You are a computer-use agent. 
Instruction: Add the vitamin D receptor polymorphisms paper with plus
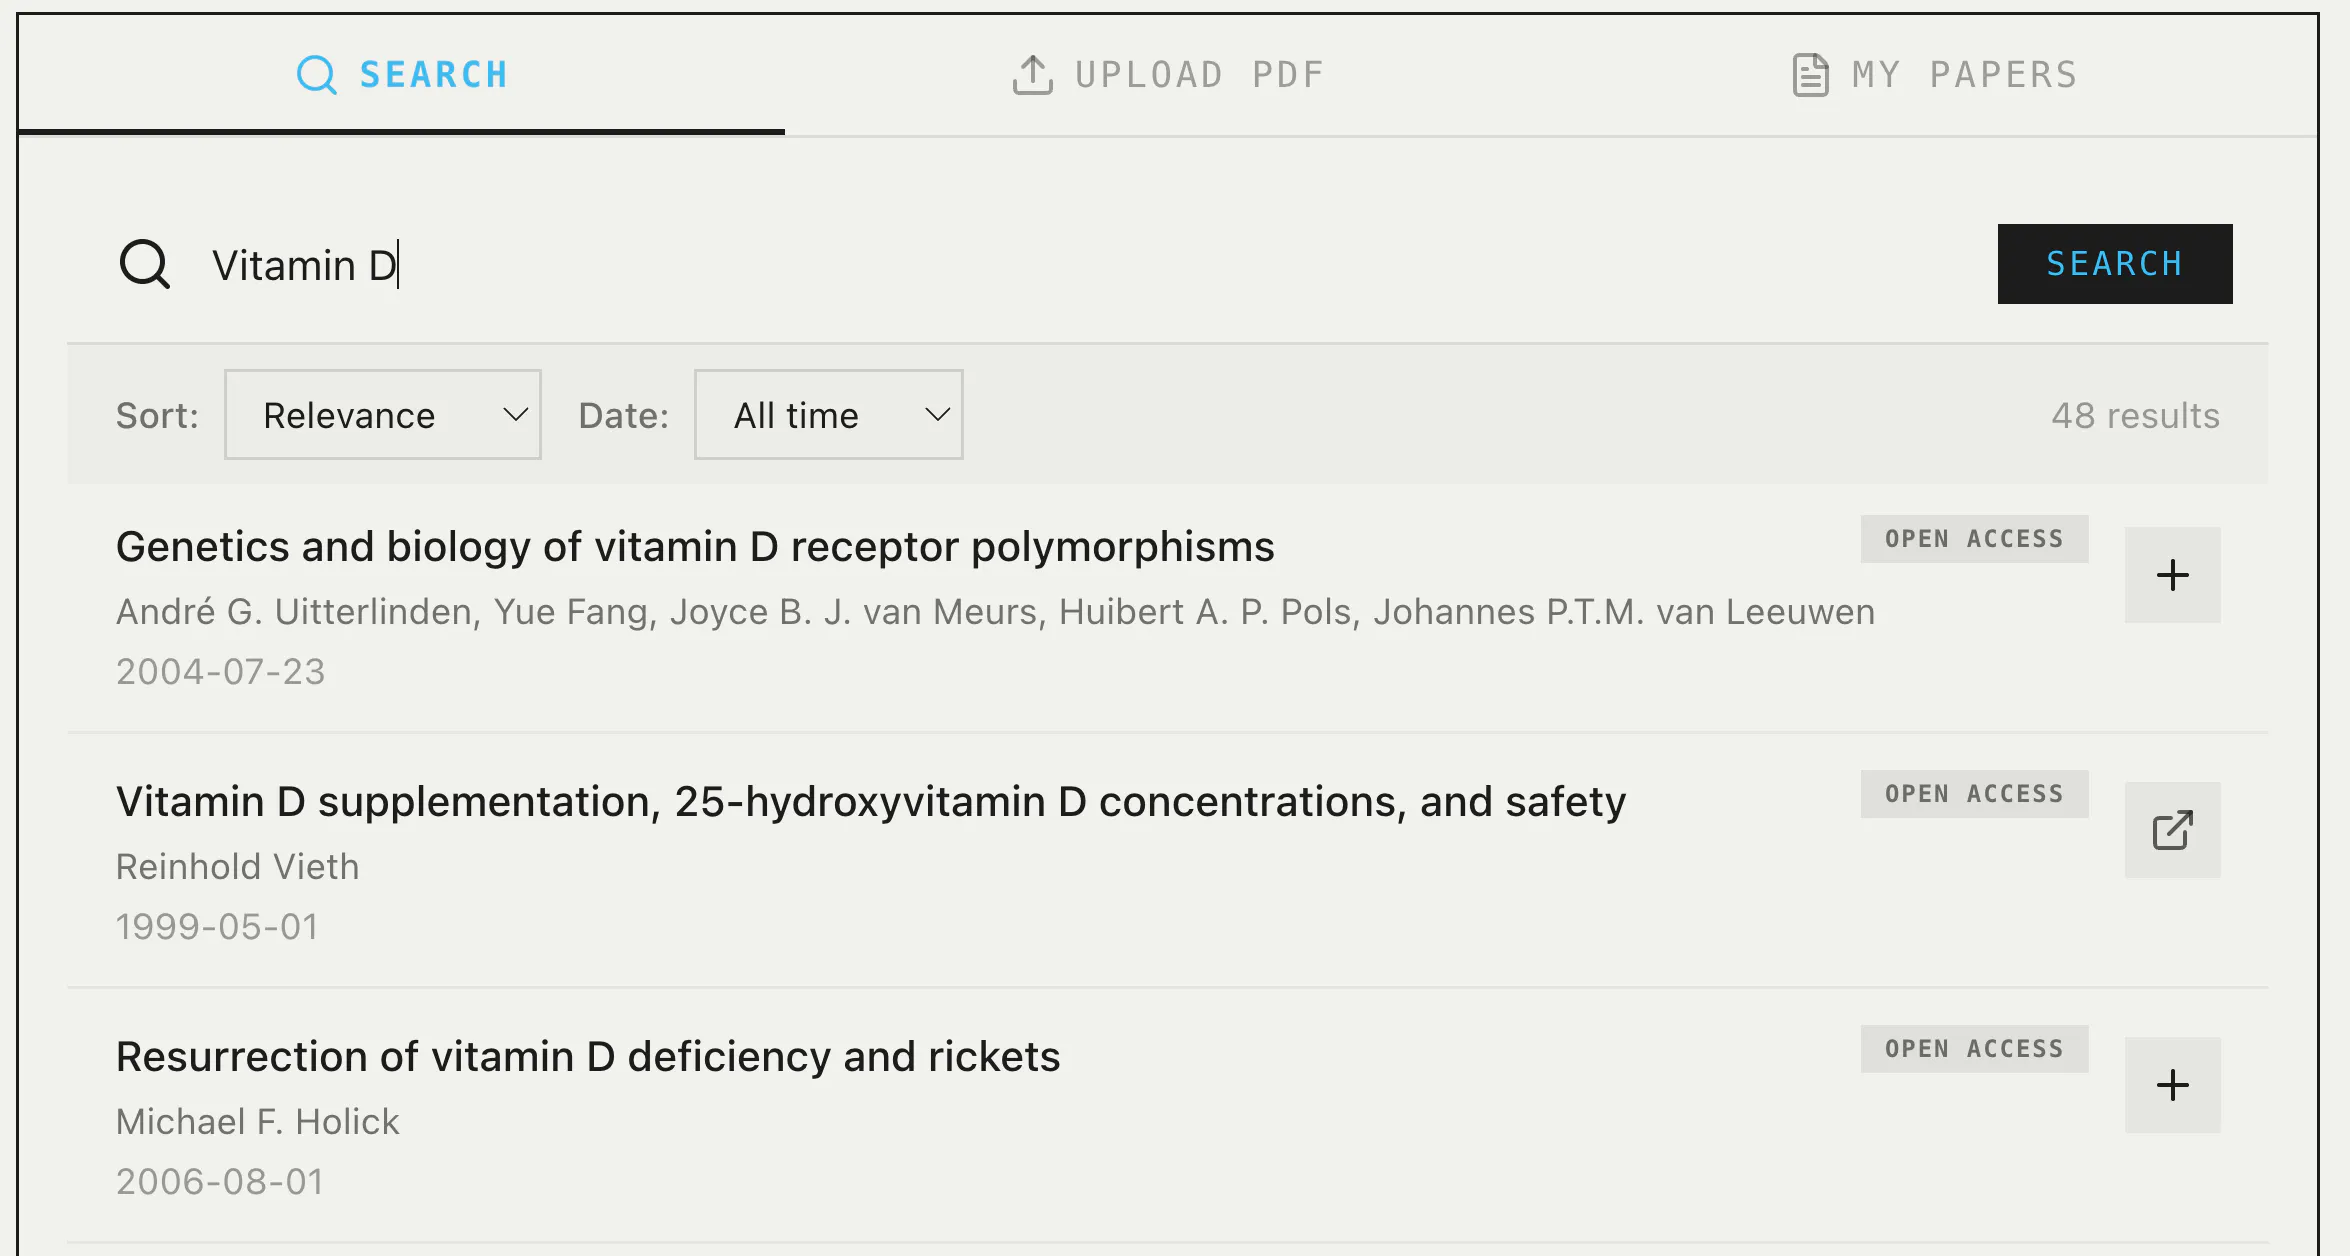point(2172,575)
